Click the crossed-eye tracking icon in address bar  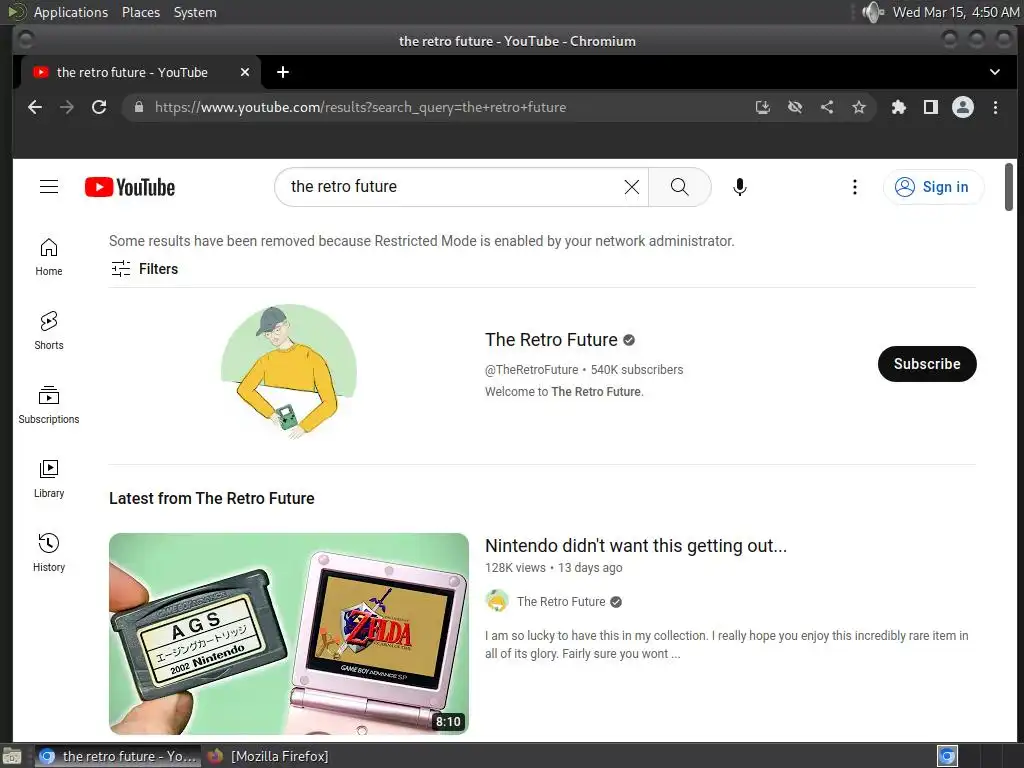(x=795, y=107)
